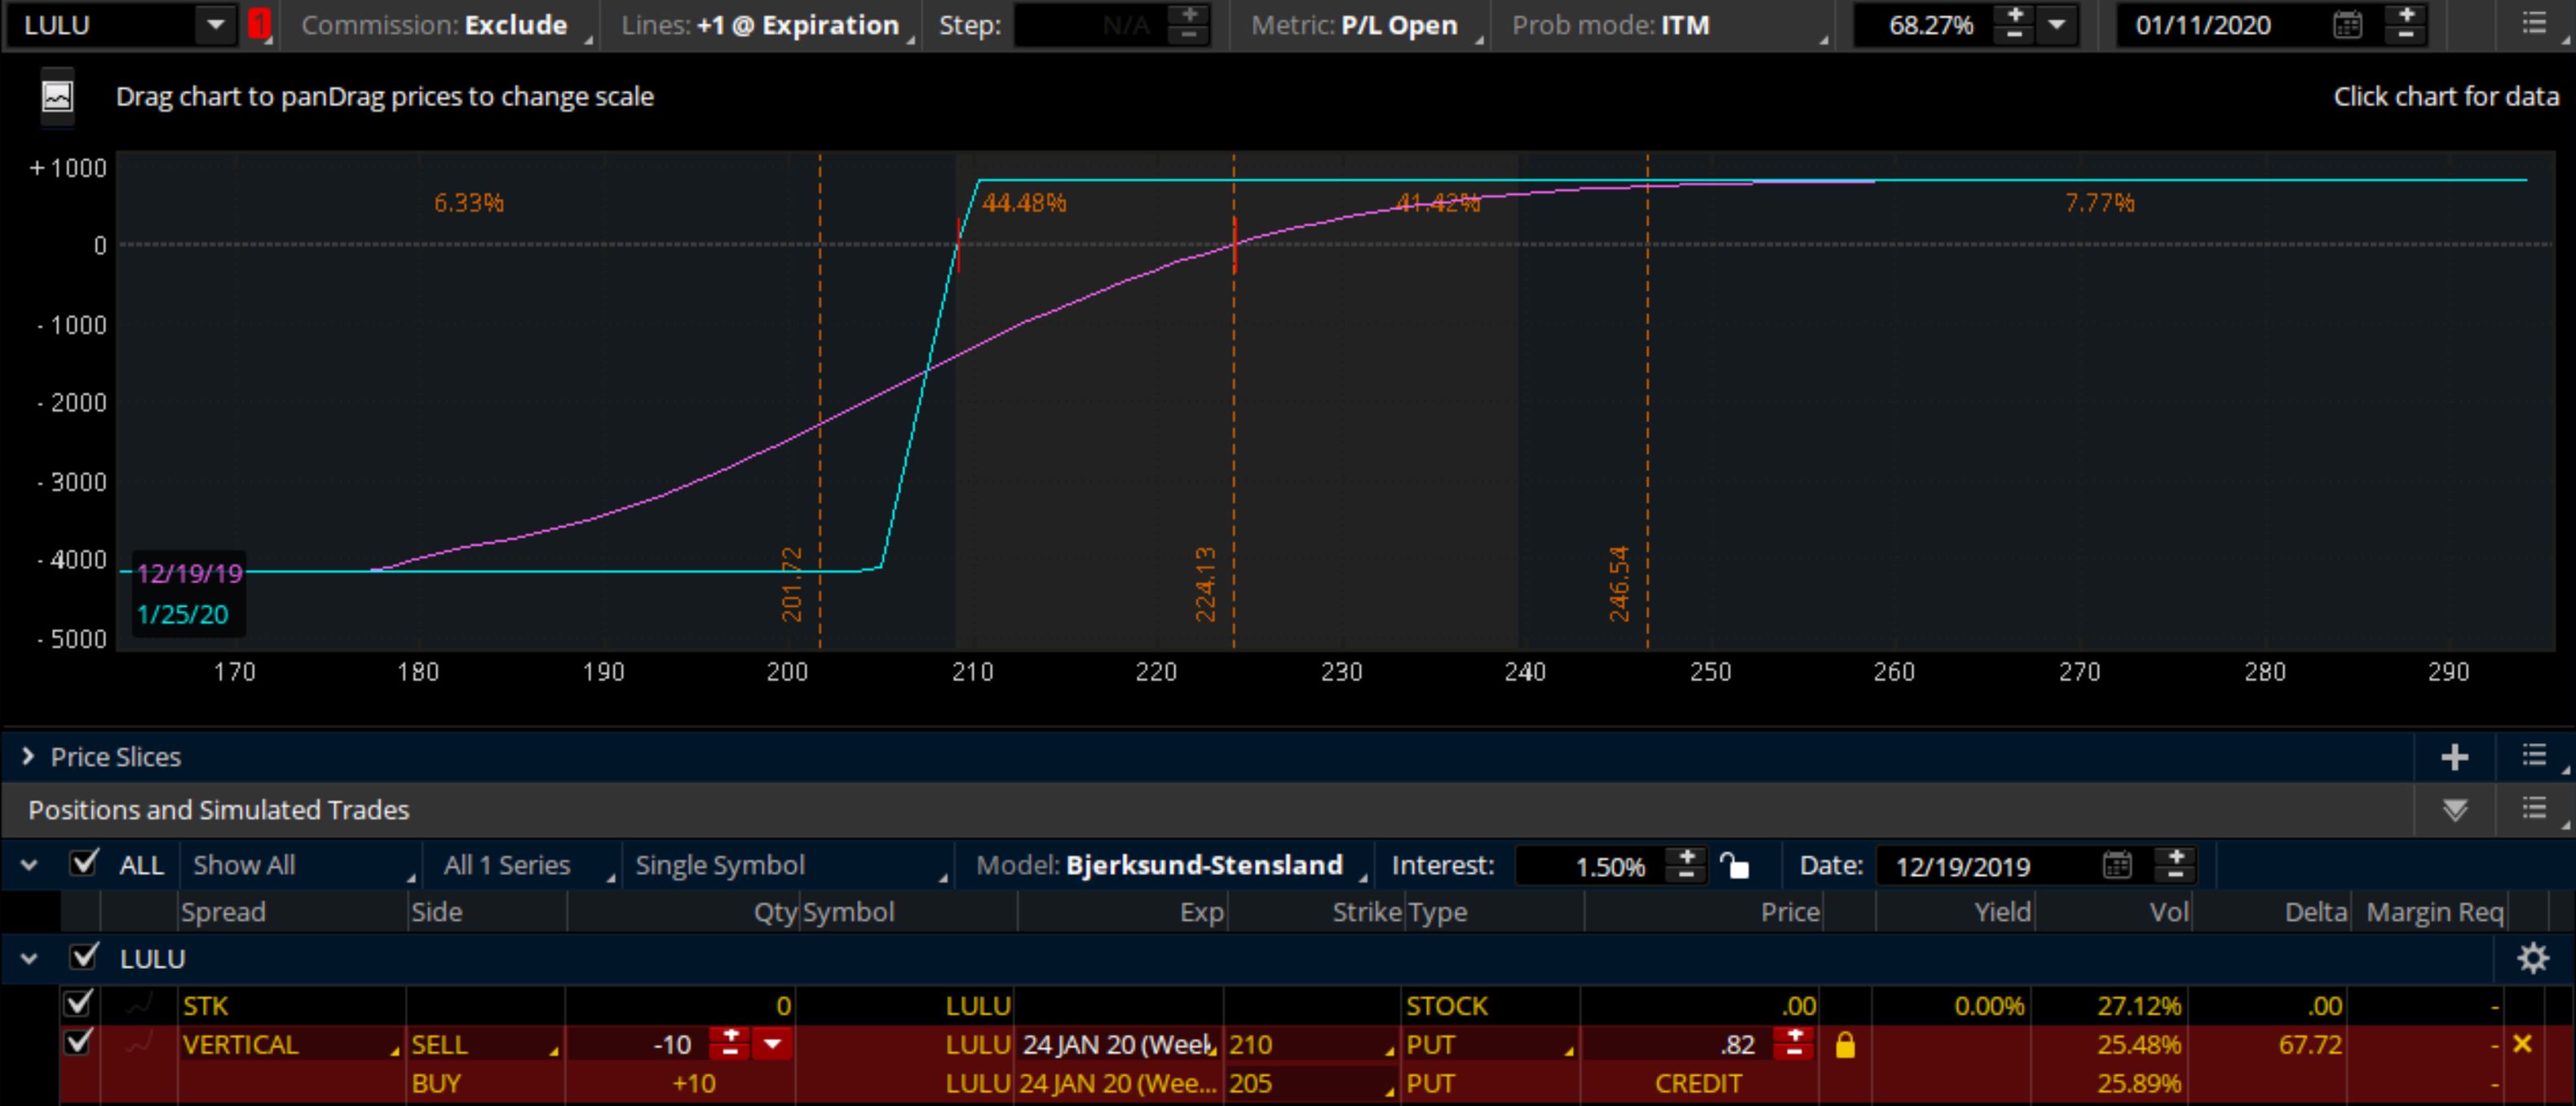The height and width of the screenshot is (1106, 2576).
Task: Add a new price slice
Action: point(2454,757)
